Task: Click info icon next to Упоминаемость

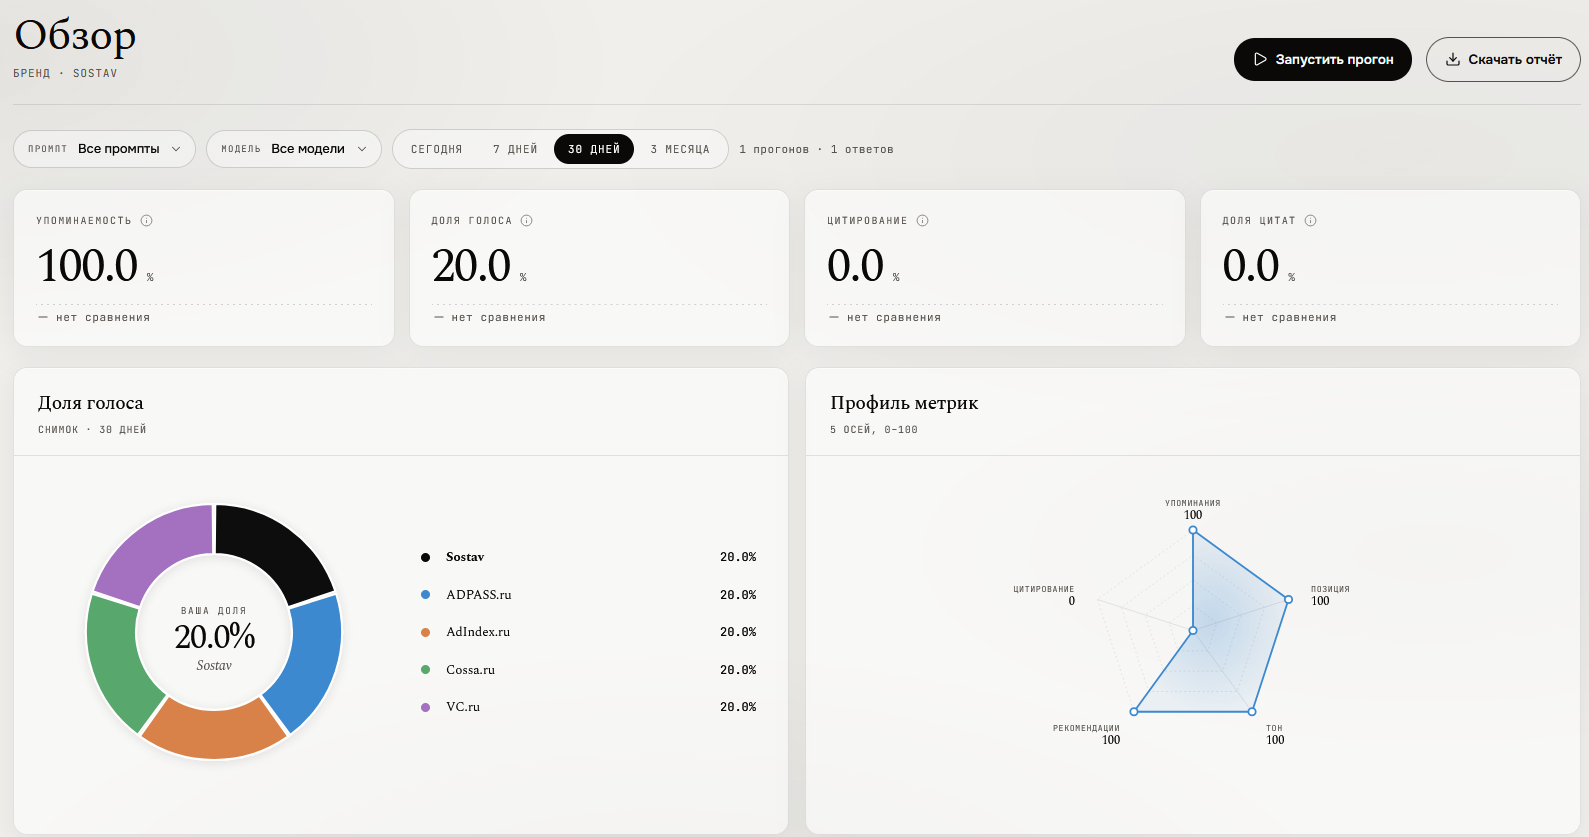Action: [147, 221]
